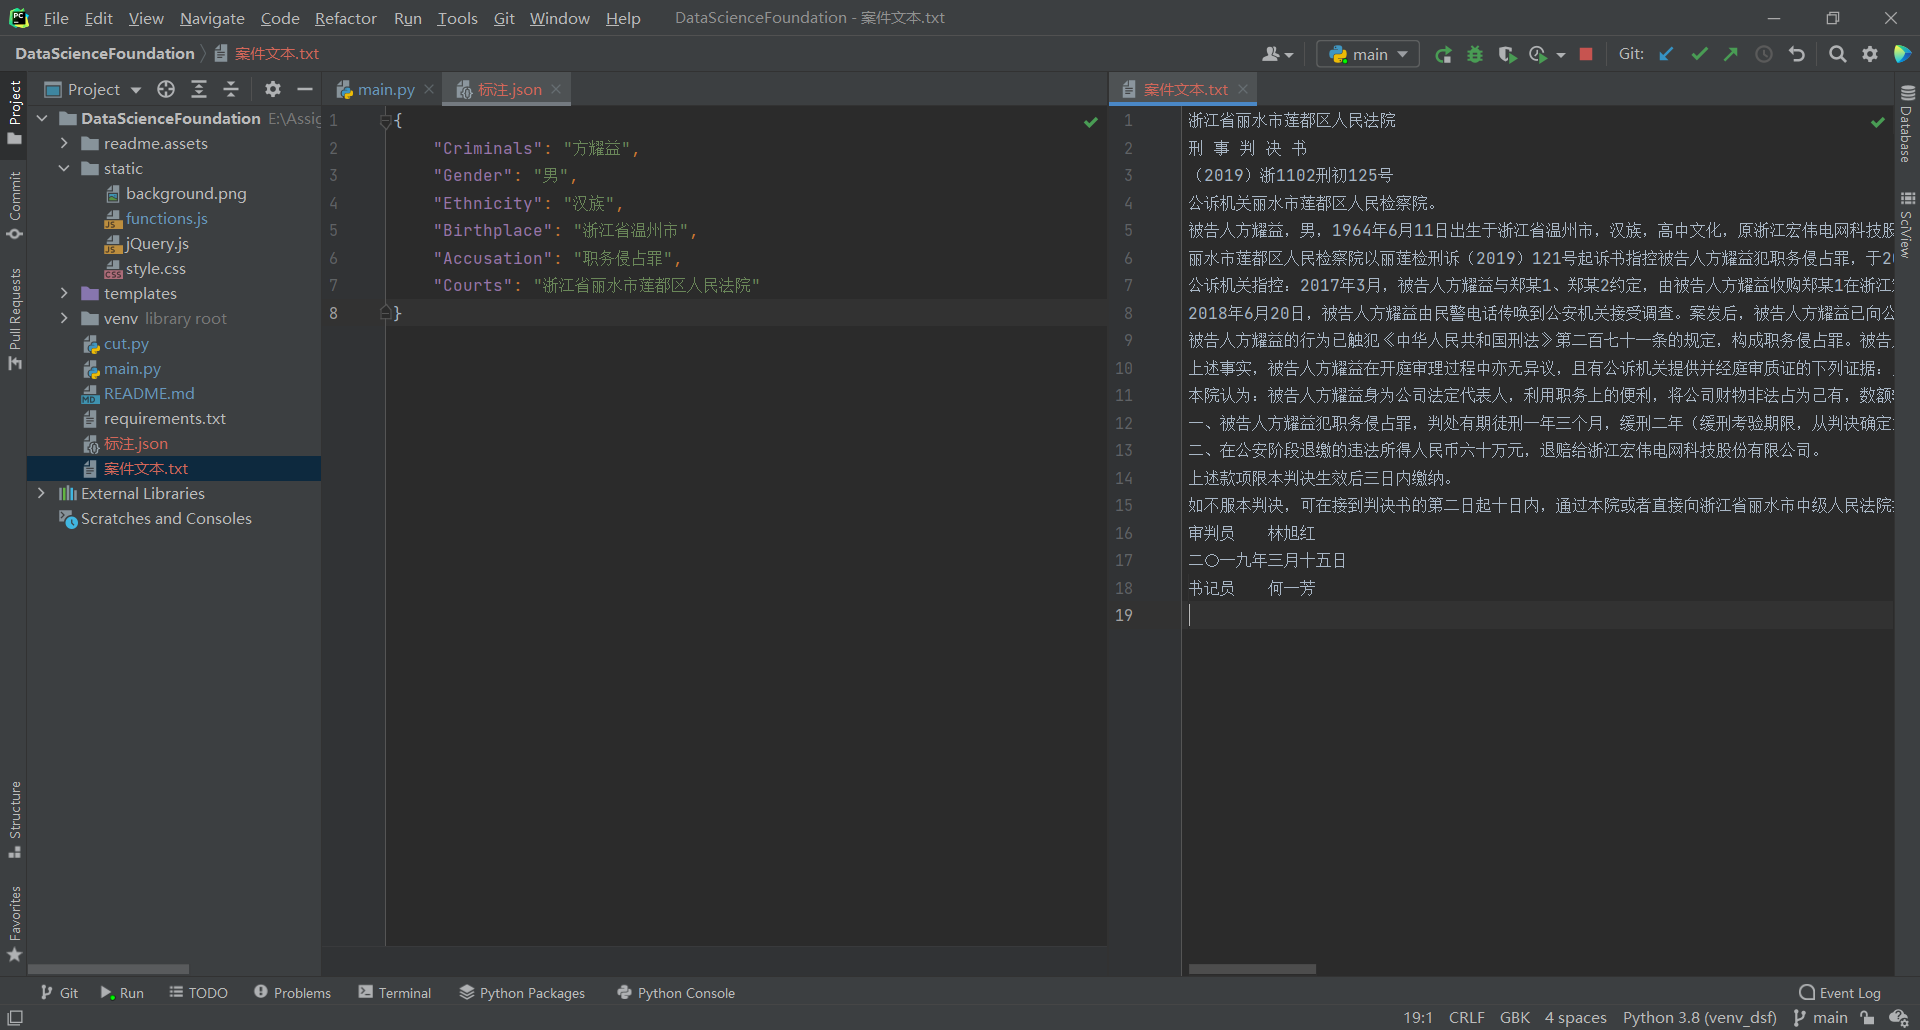Open Project panel options gear

click(x=272, y=89)
